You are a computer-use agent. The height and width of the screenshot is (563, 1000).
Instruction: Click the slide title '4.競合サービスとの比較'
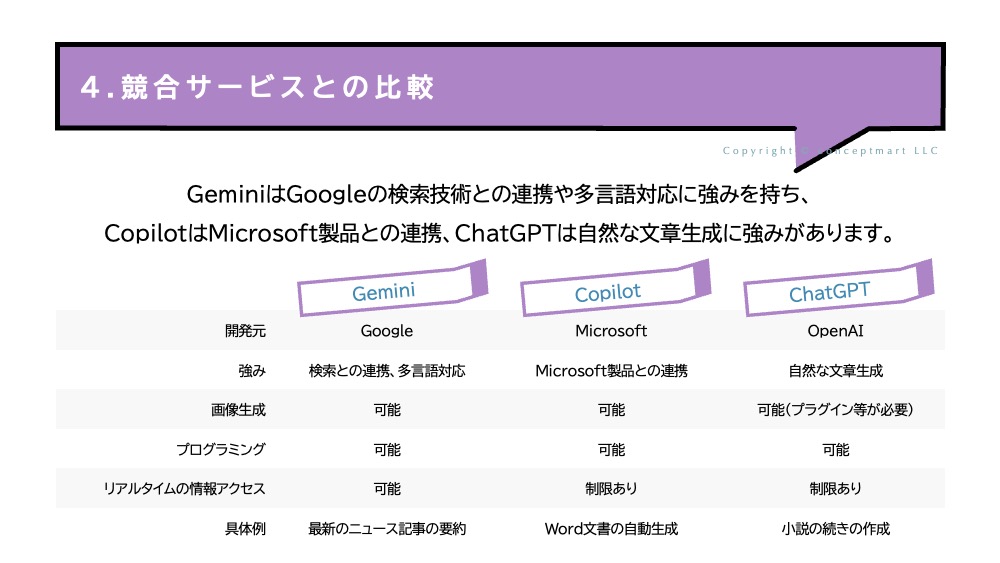(x=257, y=87)
